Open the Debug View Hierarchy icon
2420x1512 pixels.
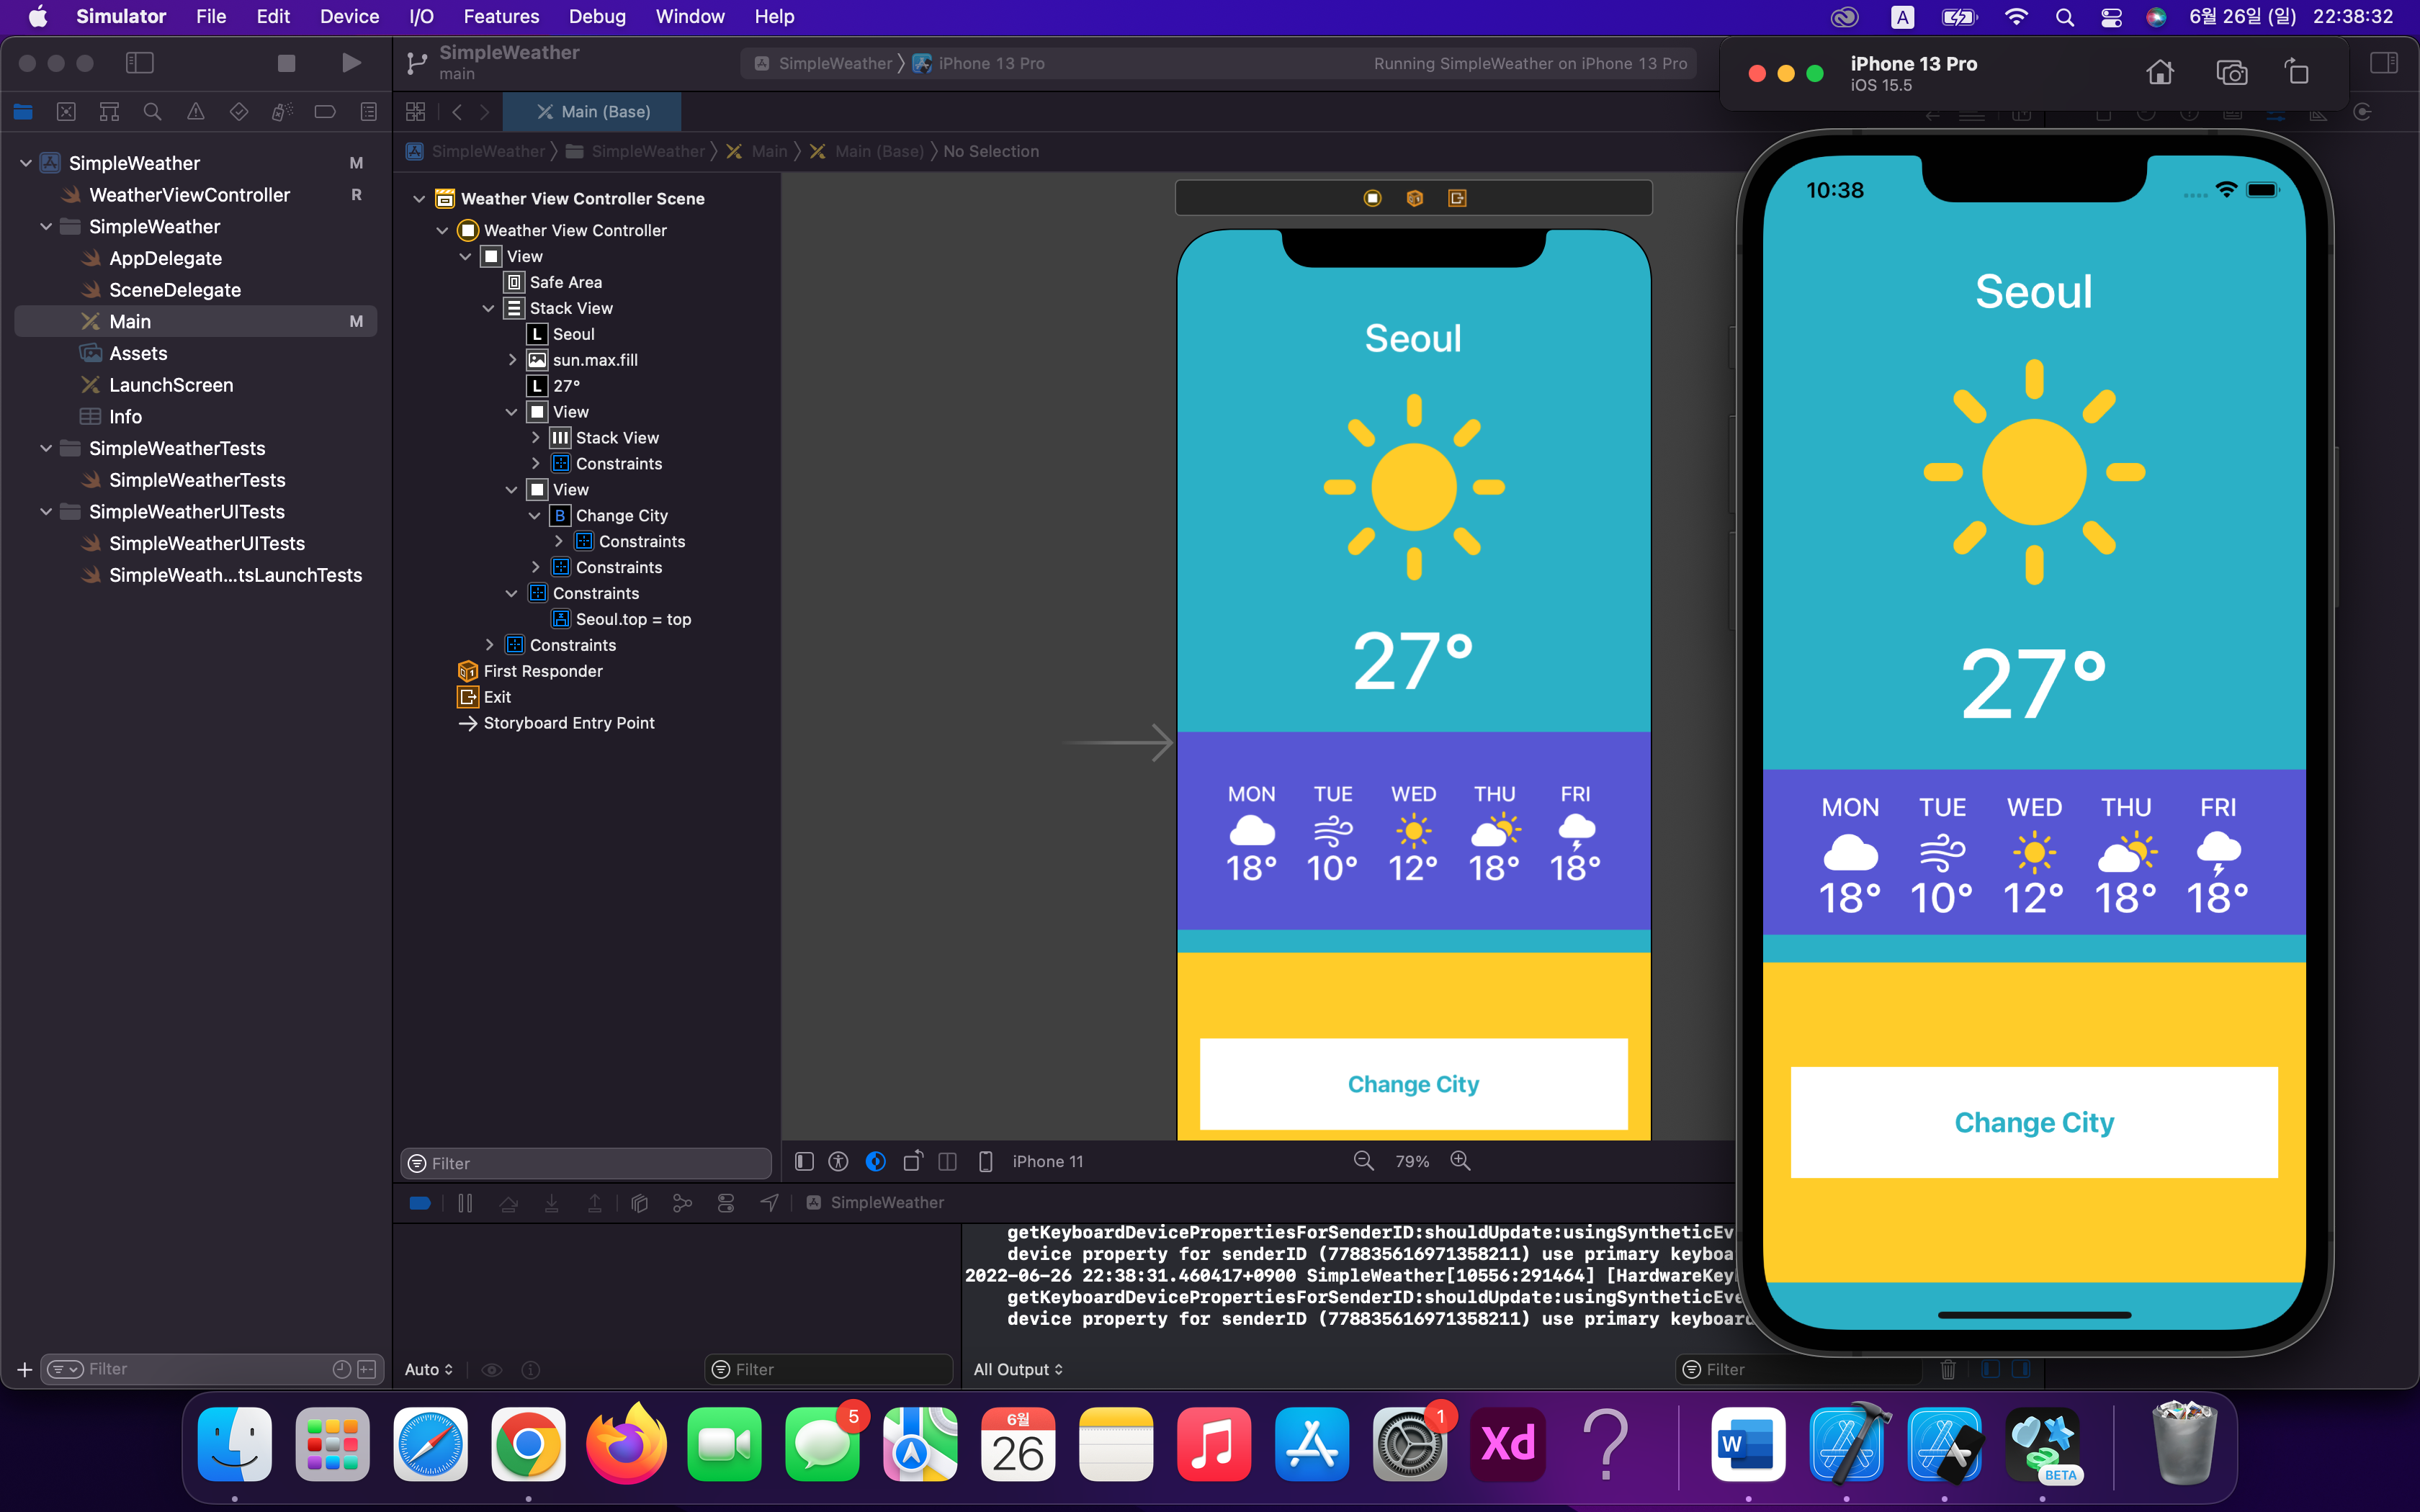[640, 1203]
